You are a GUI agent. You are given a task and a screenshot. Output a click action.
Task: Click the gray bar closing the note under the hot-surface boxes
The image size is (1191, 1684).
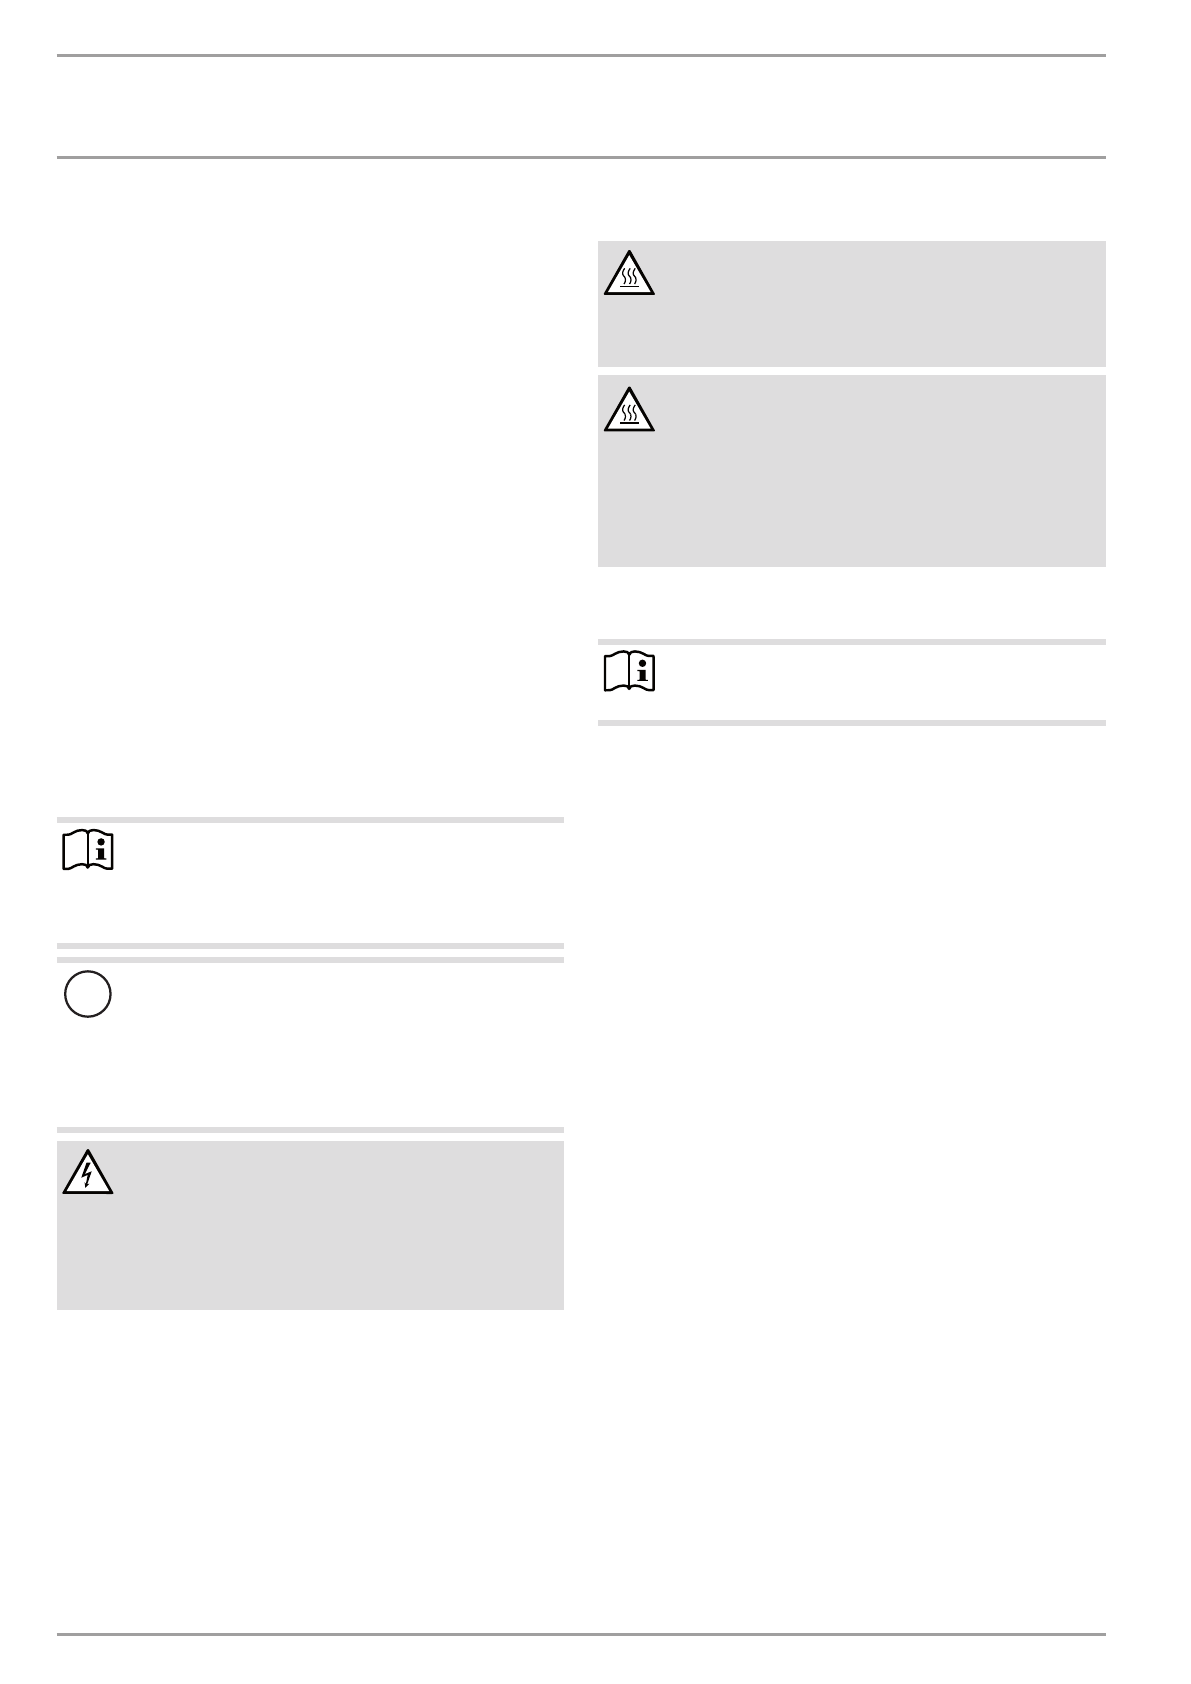pyautogui.click(x=852, y=723)
